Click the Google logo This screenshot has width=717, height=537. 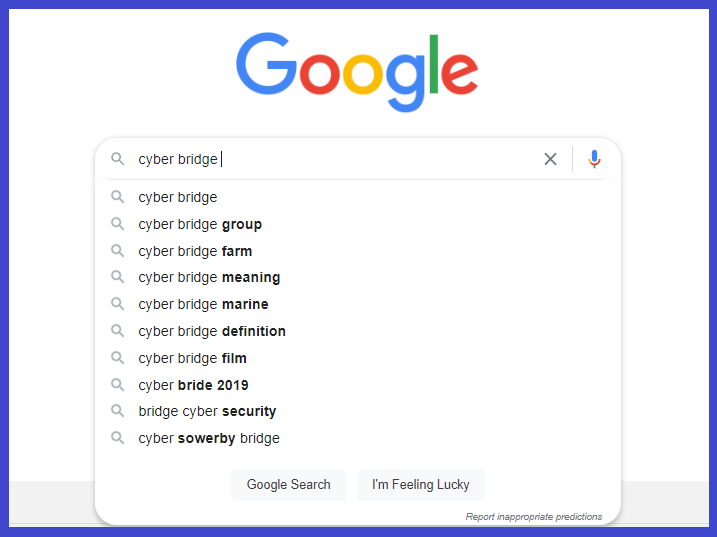(357, 72)
